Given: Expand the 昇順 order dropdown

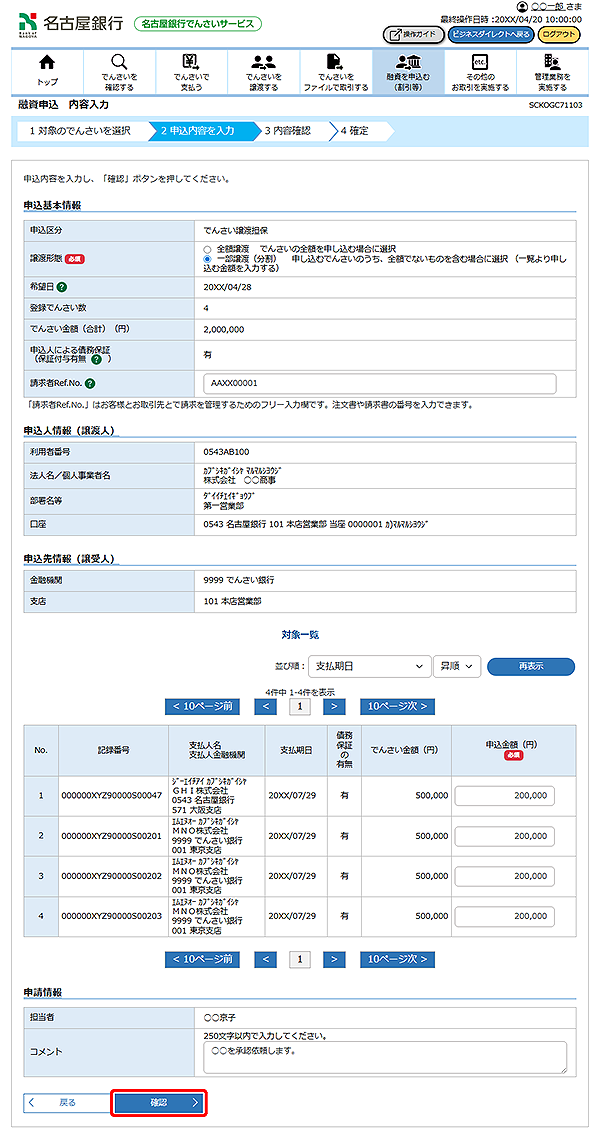Looking at the screenshot, I should coord(458,666).
